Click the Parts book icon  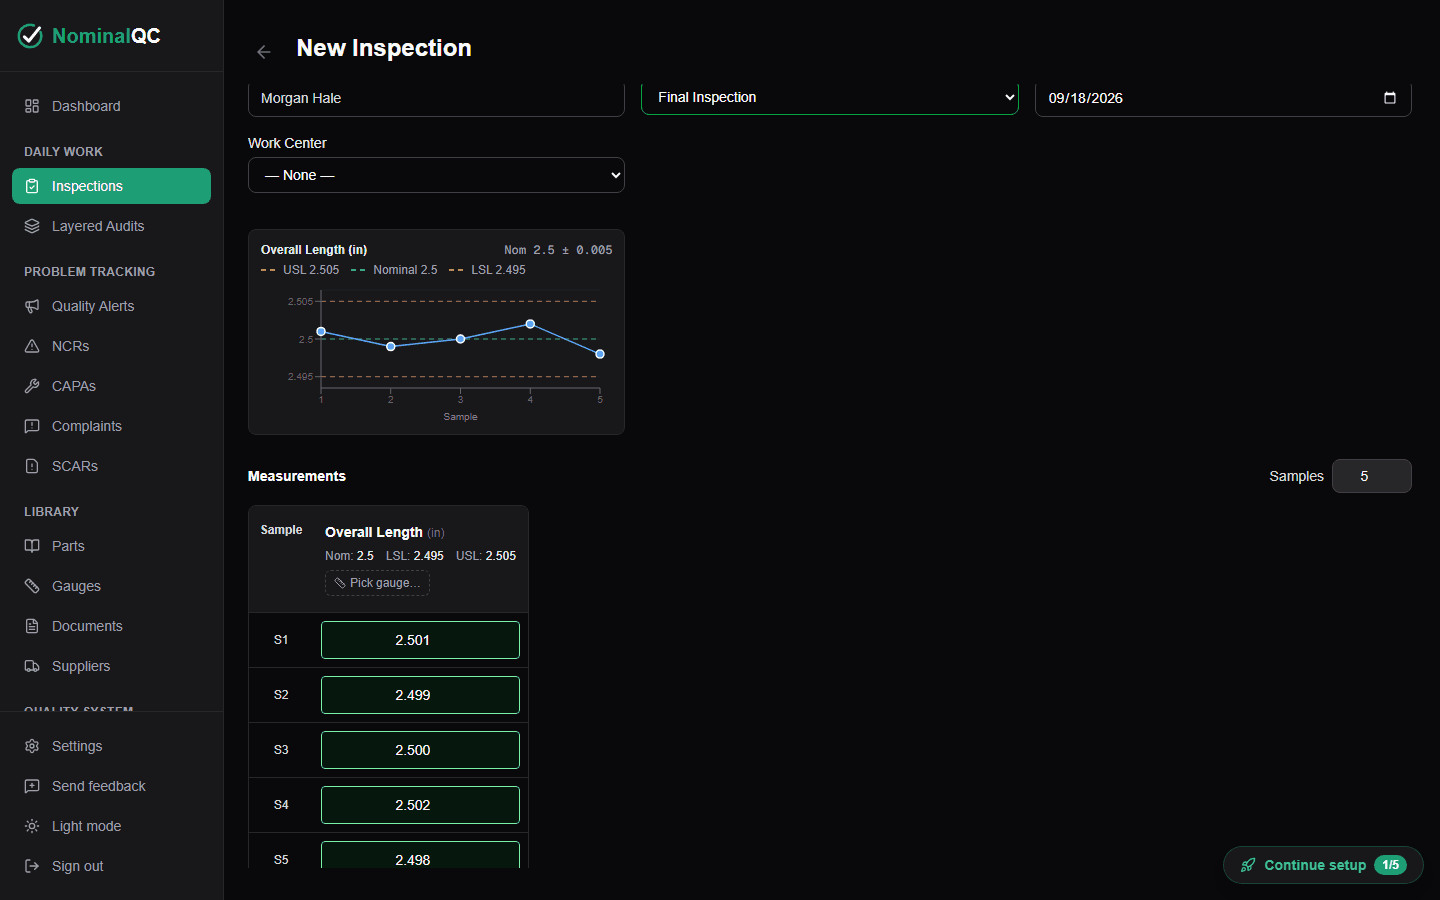32,546
